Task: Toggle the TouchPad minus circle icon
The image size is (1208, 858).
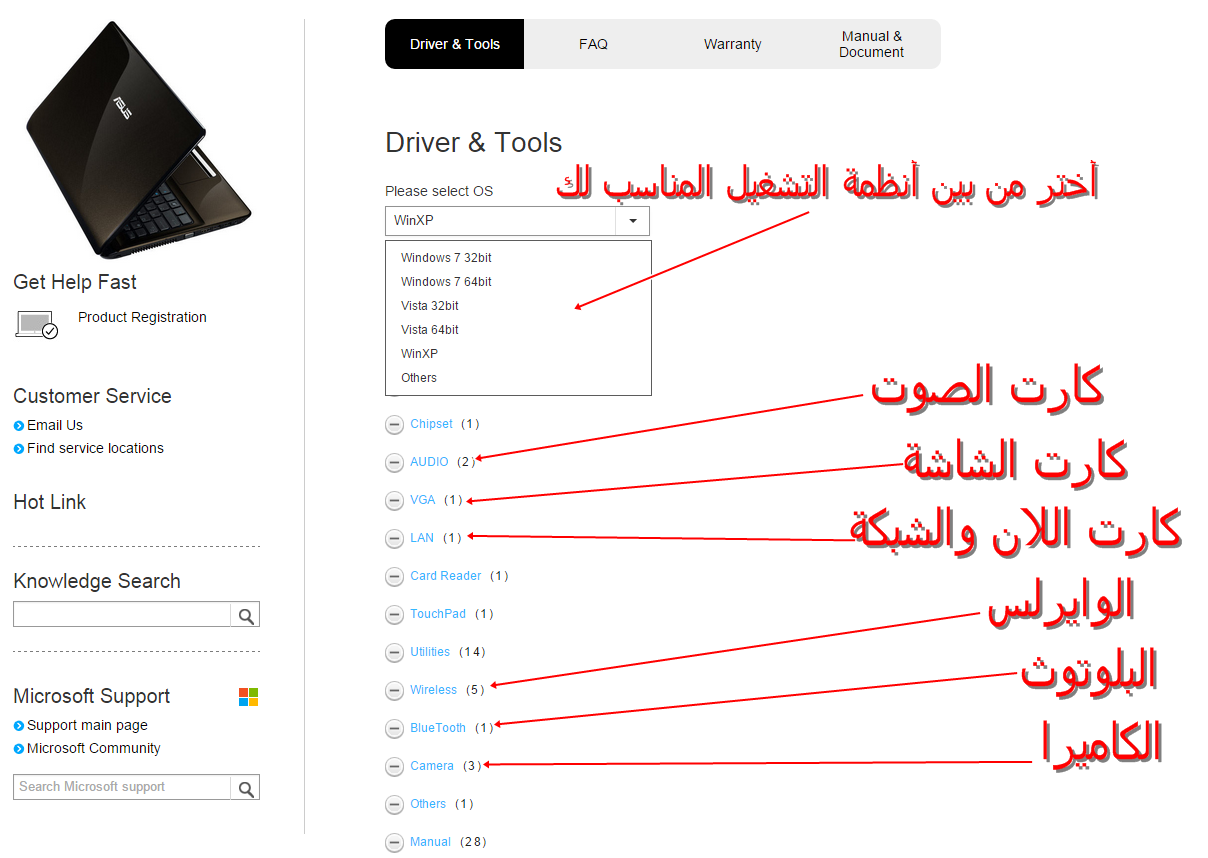Action: pos(394,614)
